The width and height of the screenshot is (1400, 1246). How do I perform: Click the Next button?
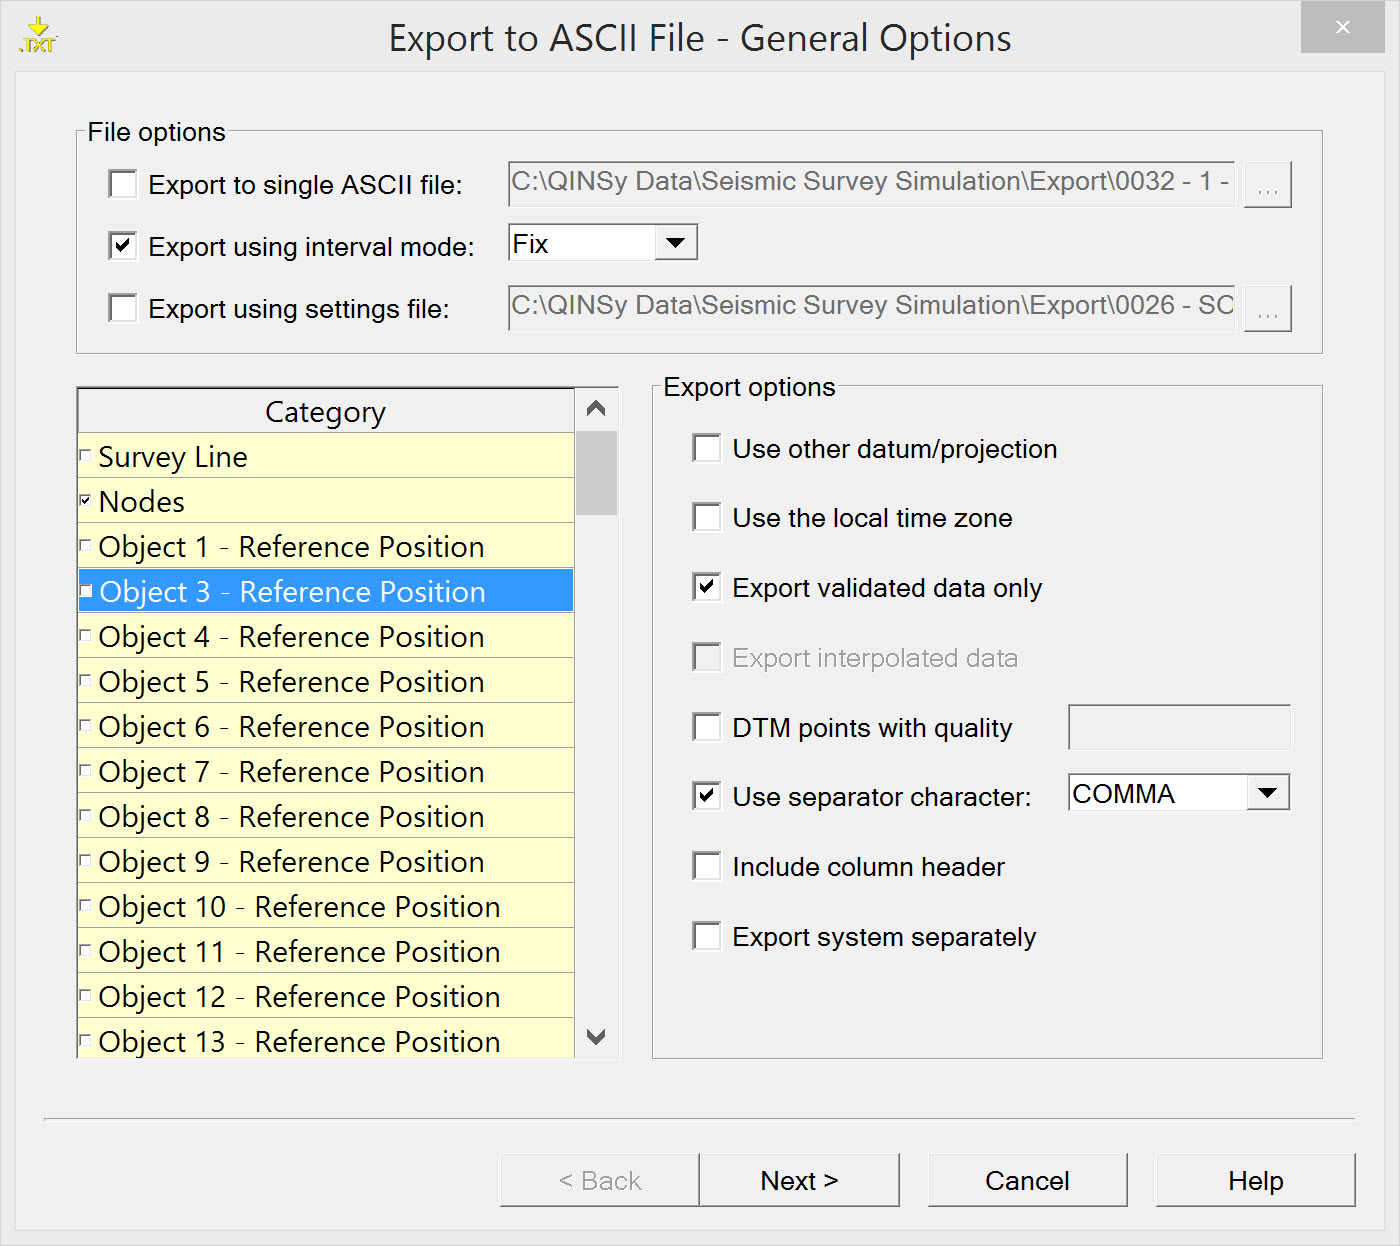point(799,1181)
